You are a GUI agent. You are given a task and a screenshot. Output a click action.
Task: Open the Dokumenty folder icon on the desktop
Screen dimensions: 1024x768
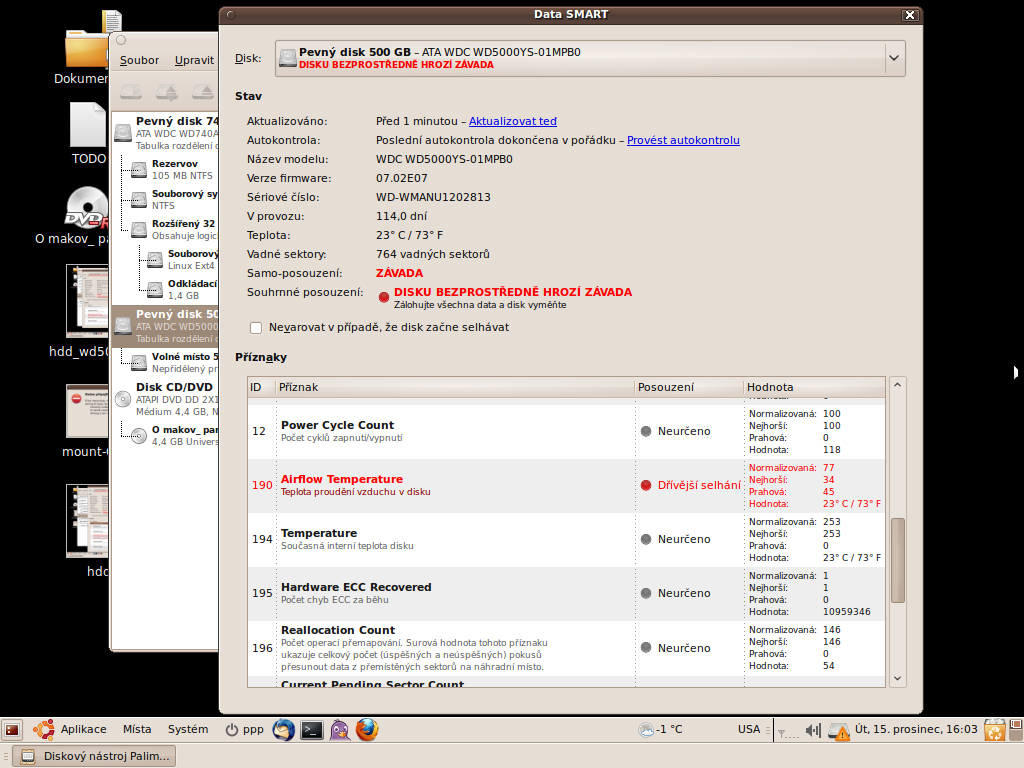pyautogui.click(x=86, y=48)
